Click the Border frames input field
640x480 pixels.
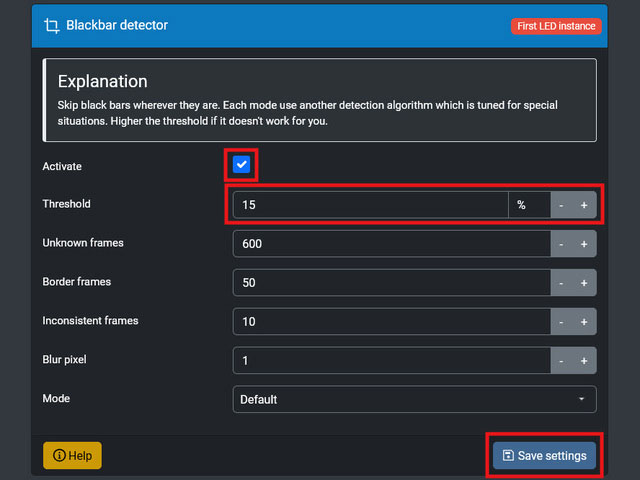coord(390,283)
